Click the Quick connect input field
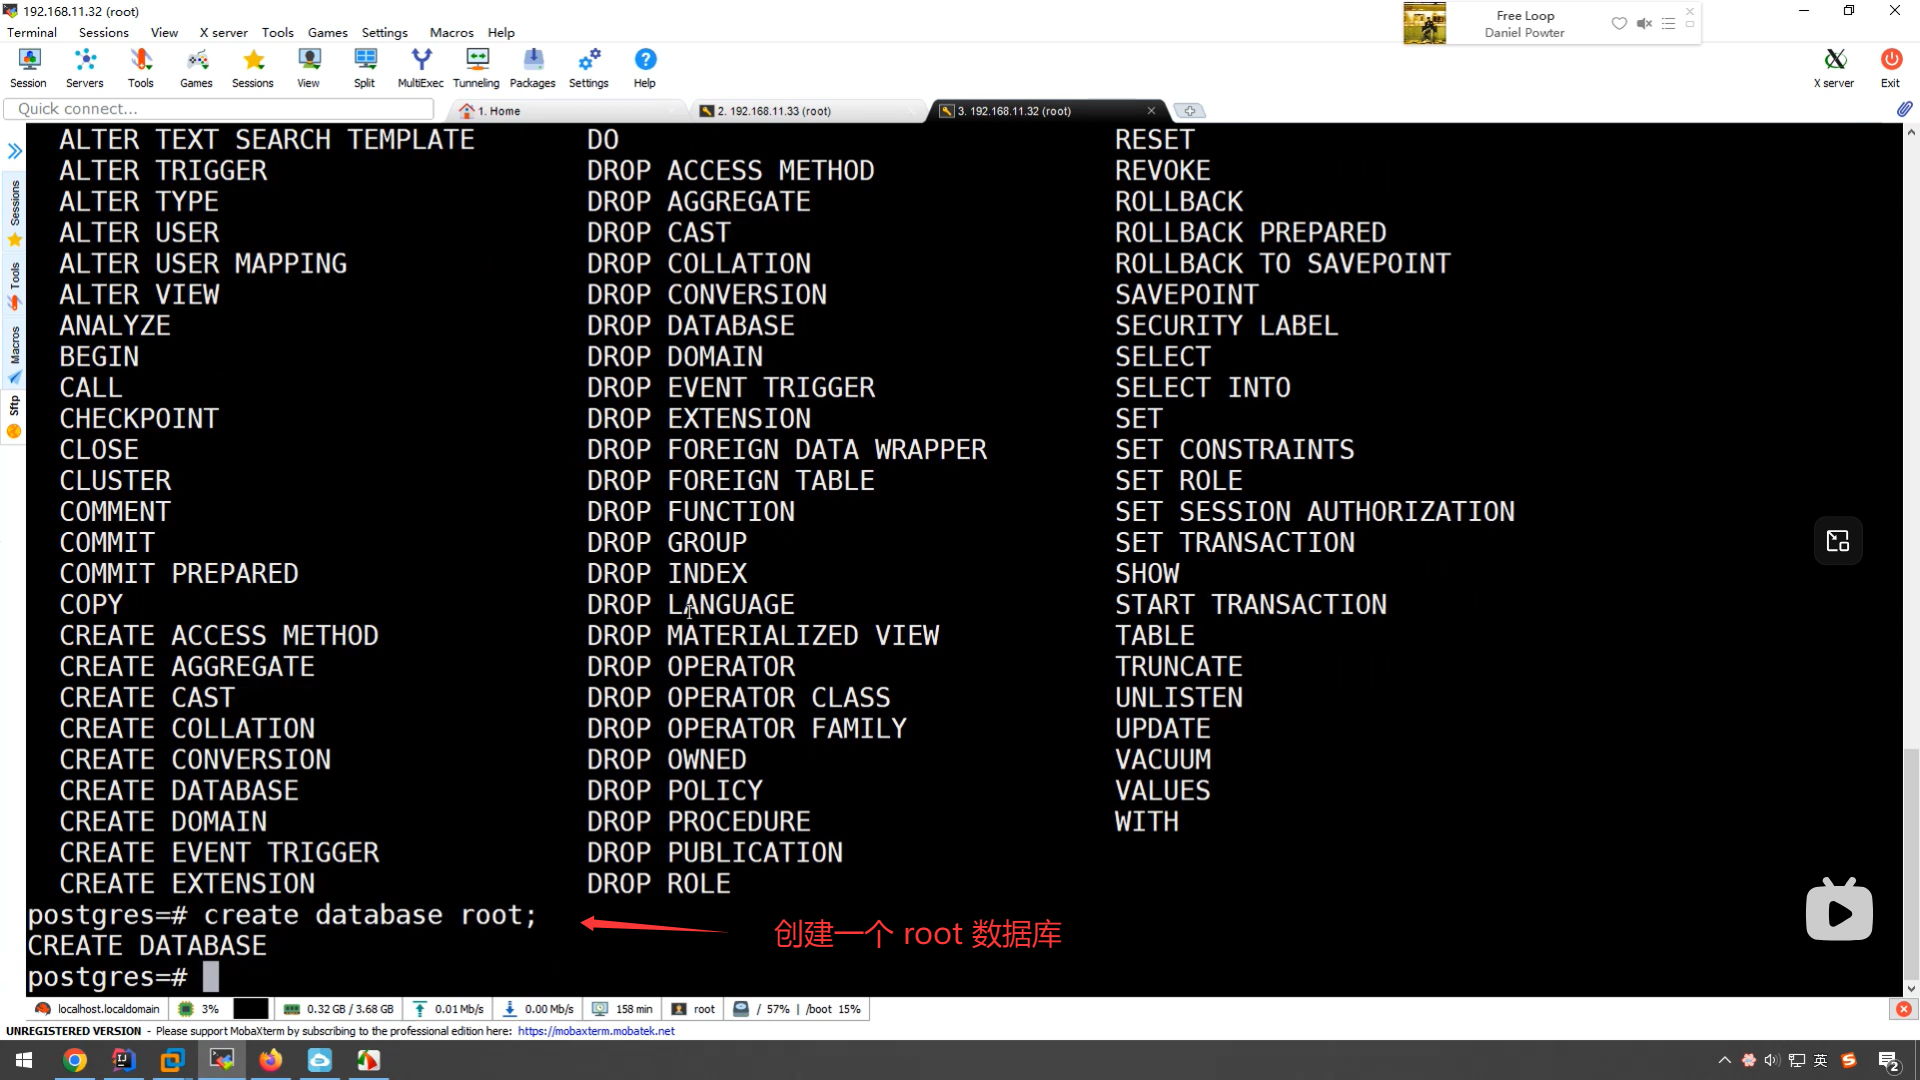 220,109
